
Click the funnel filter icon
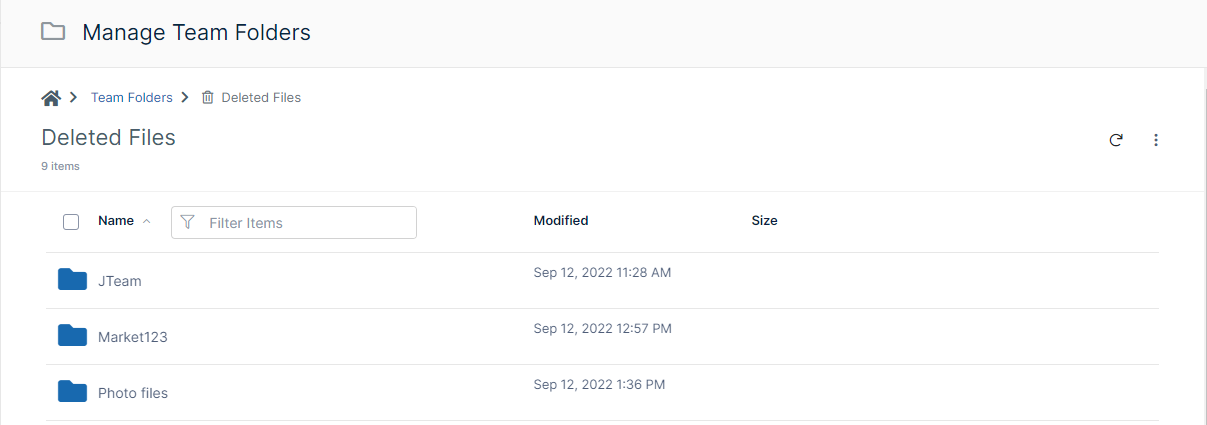[188, 222]
